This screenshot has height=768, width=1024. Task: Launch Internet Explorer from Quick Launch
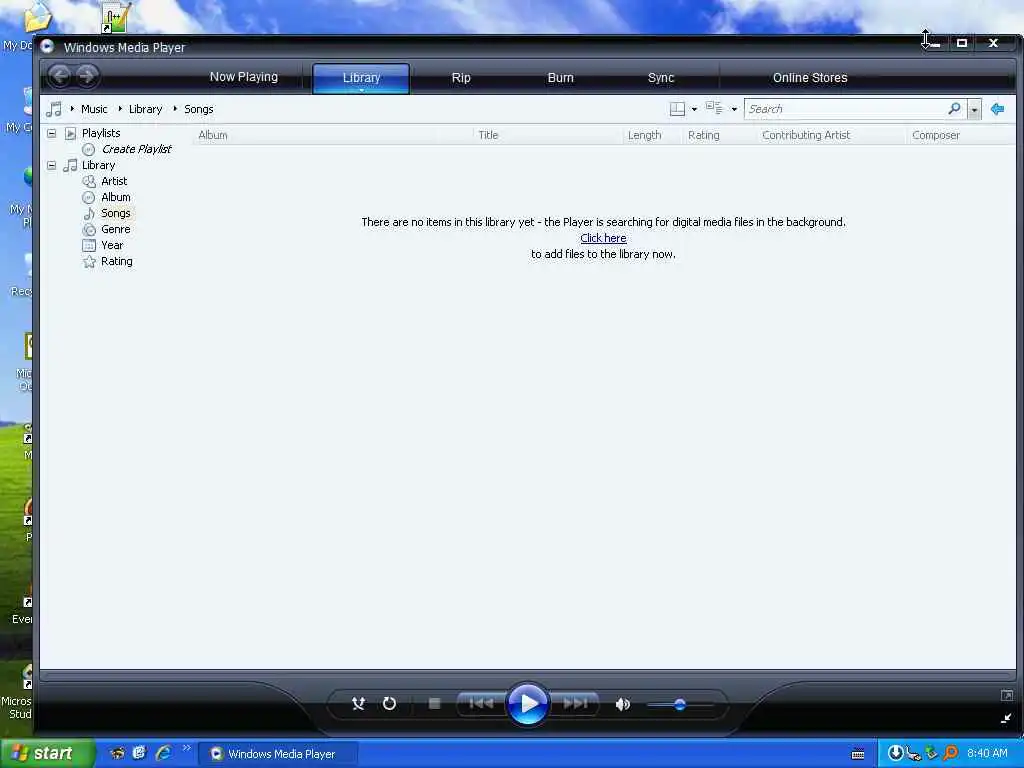(163, 753)
